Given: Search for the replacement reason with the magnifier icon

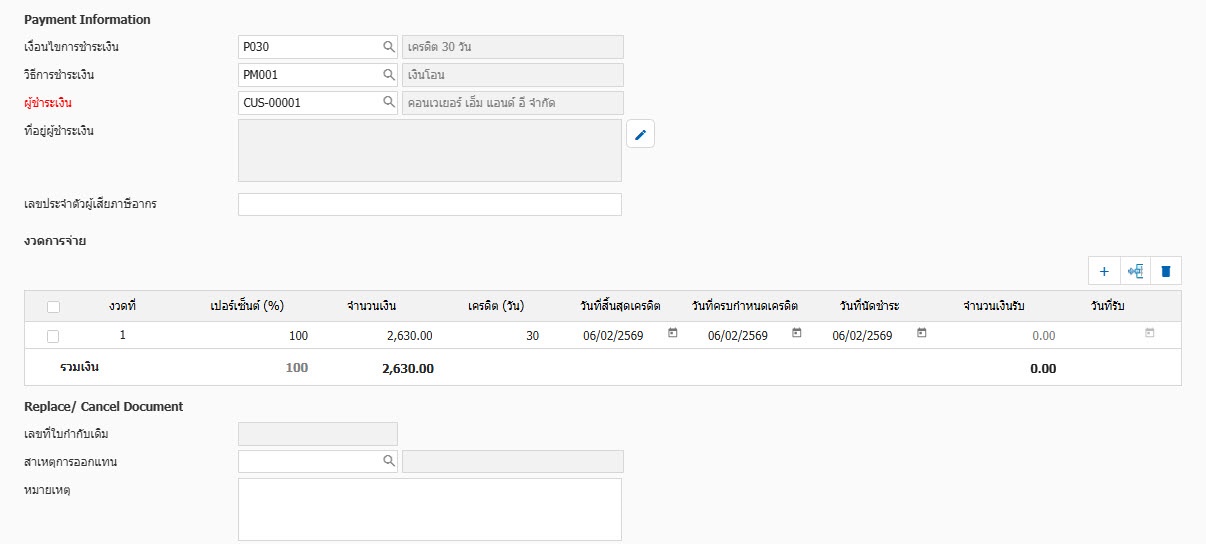Looking at the screenshot, I should click(388, 461).
